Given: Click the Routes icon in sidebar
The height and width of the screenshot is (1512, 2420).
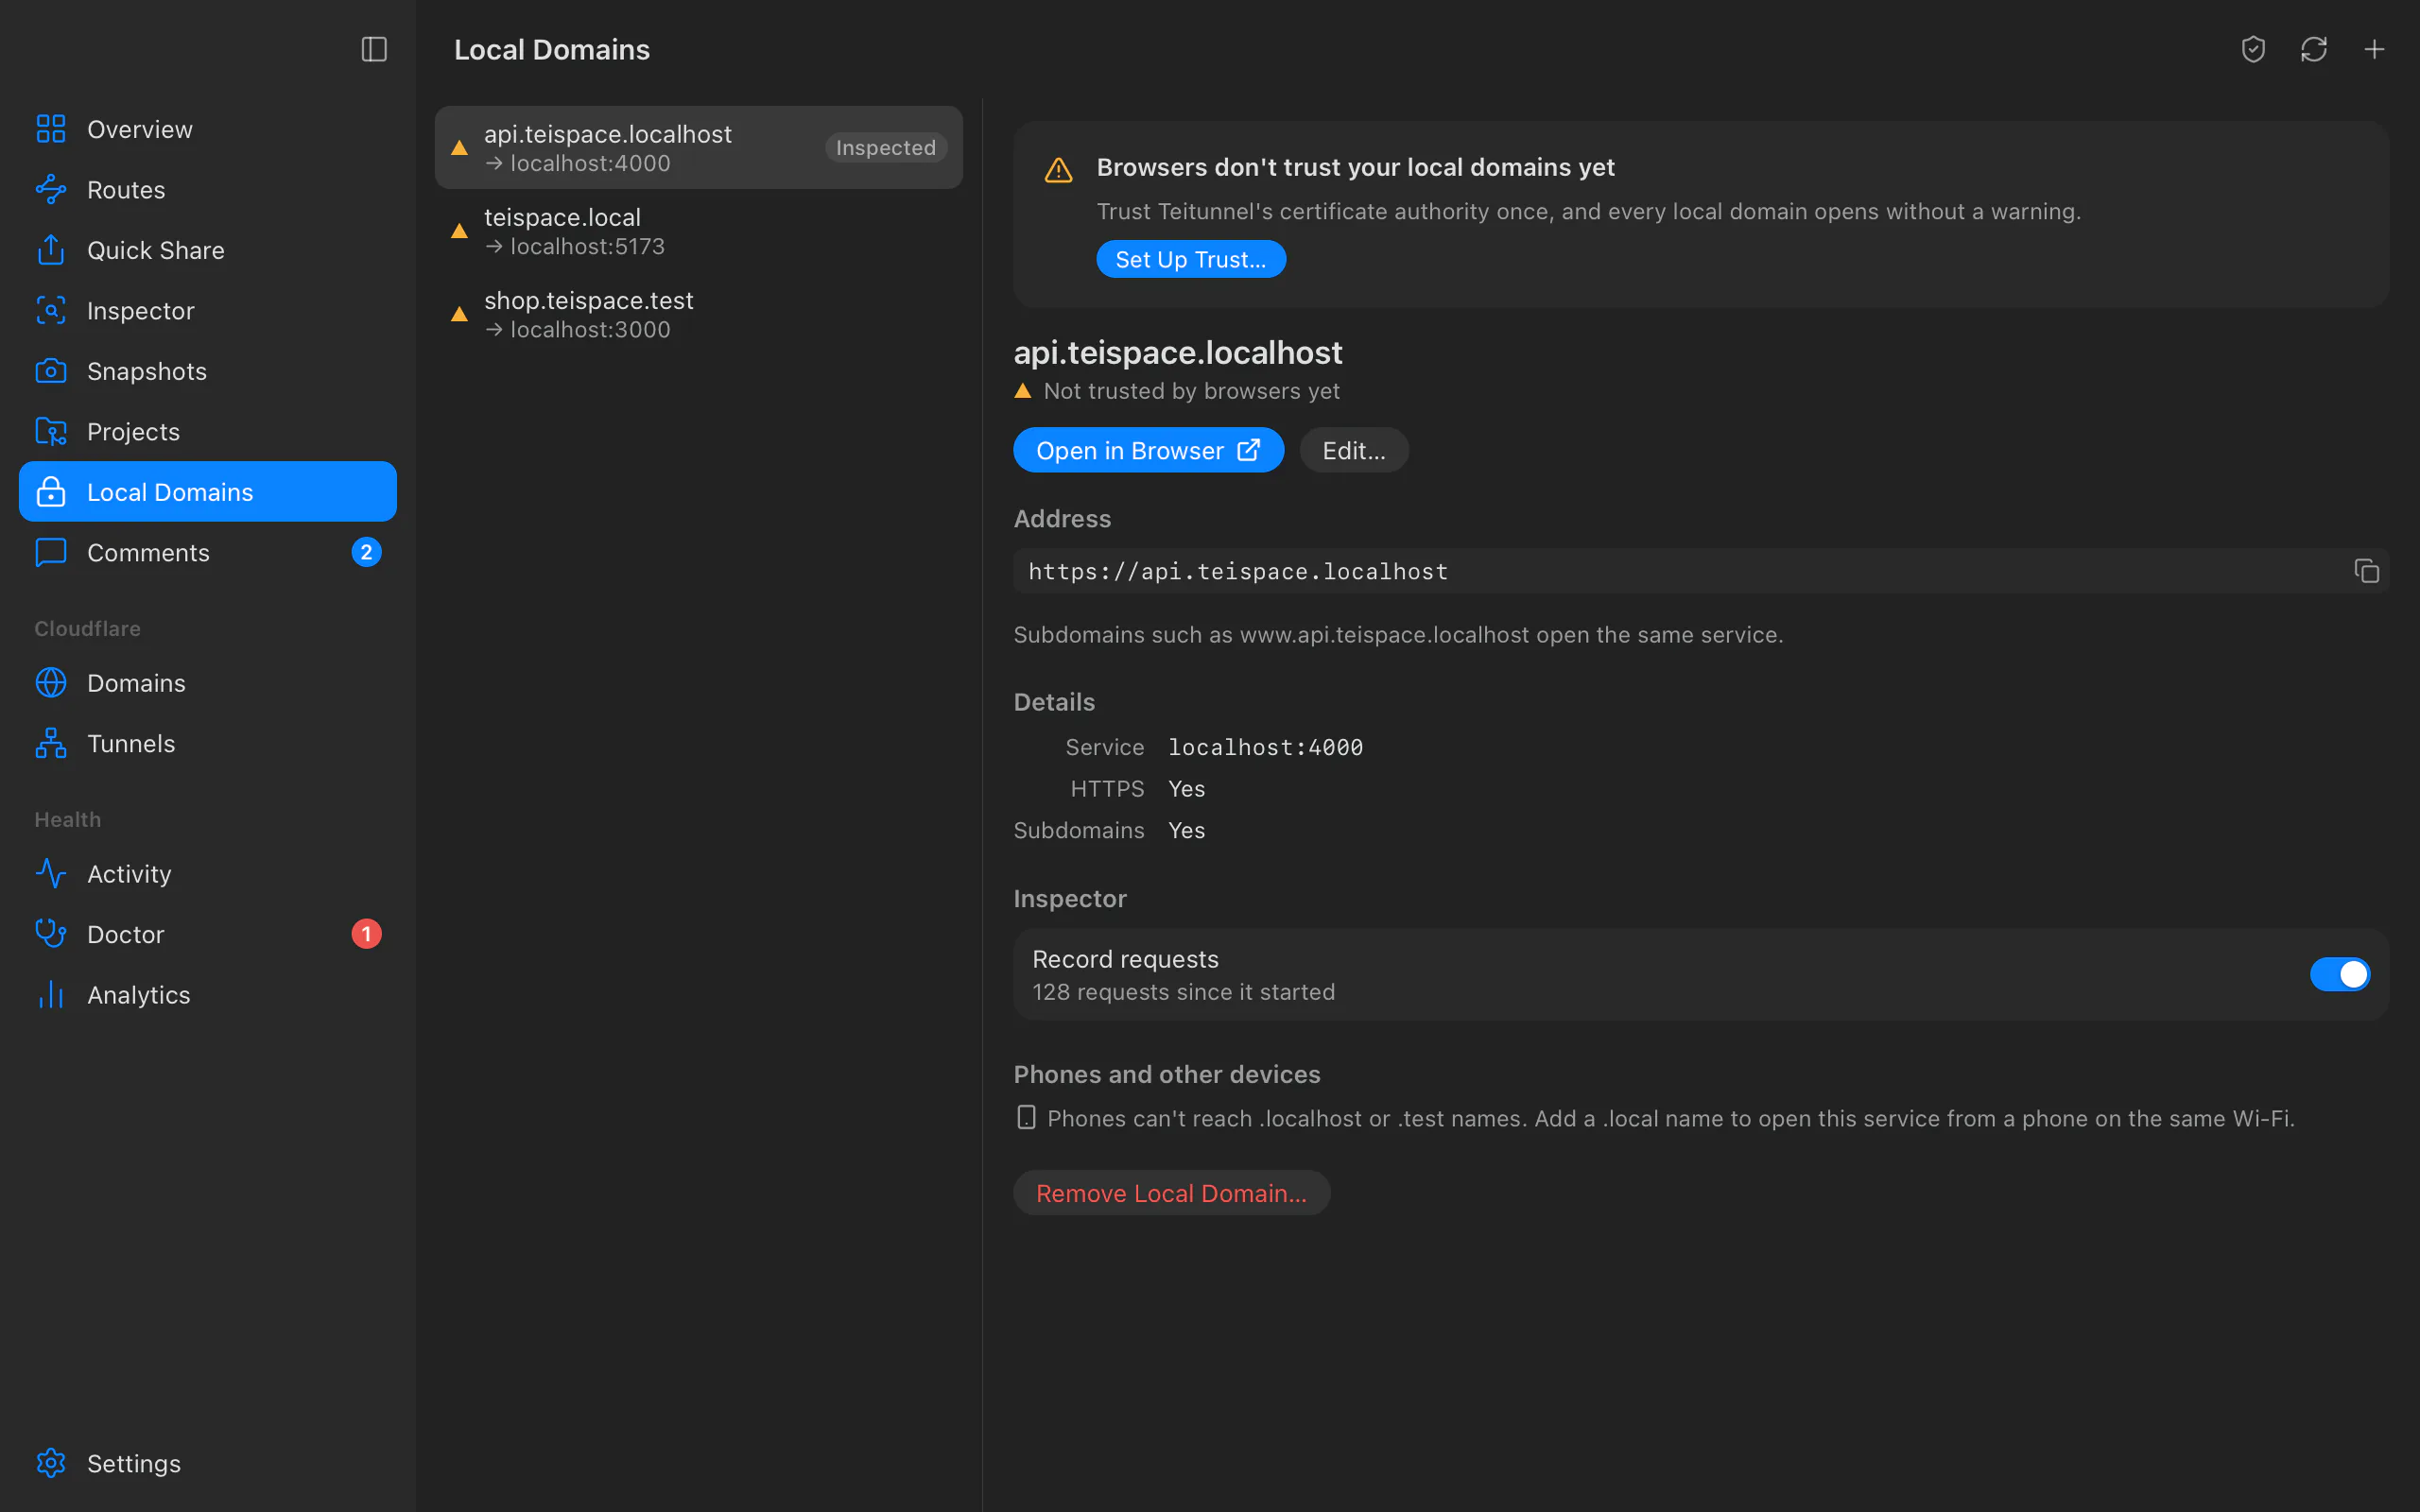Looking at the screenshot, I should click(51, 189).
